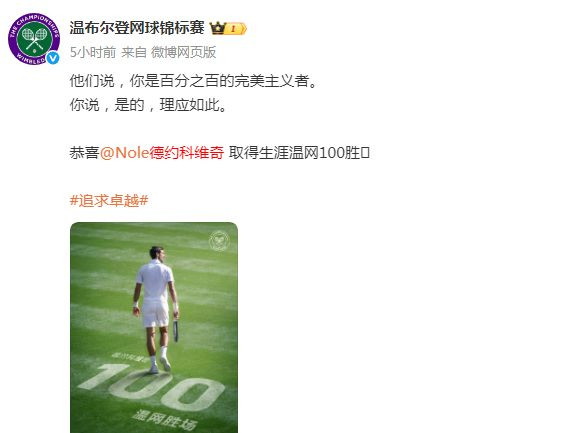Click the word 恭喜 before the mention
The height and width of the screenshot is (433, 587).
pos(84,153)
